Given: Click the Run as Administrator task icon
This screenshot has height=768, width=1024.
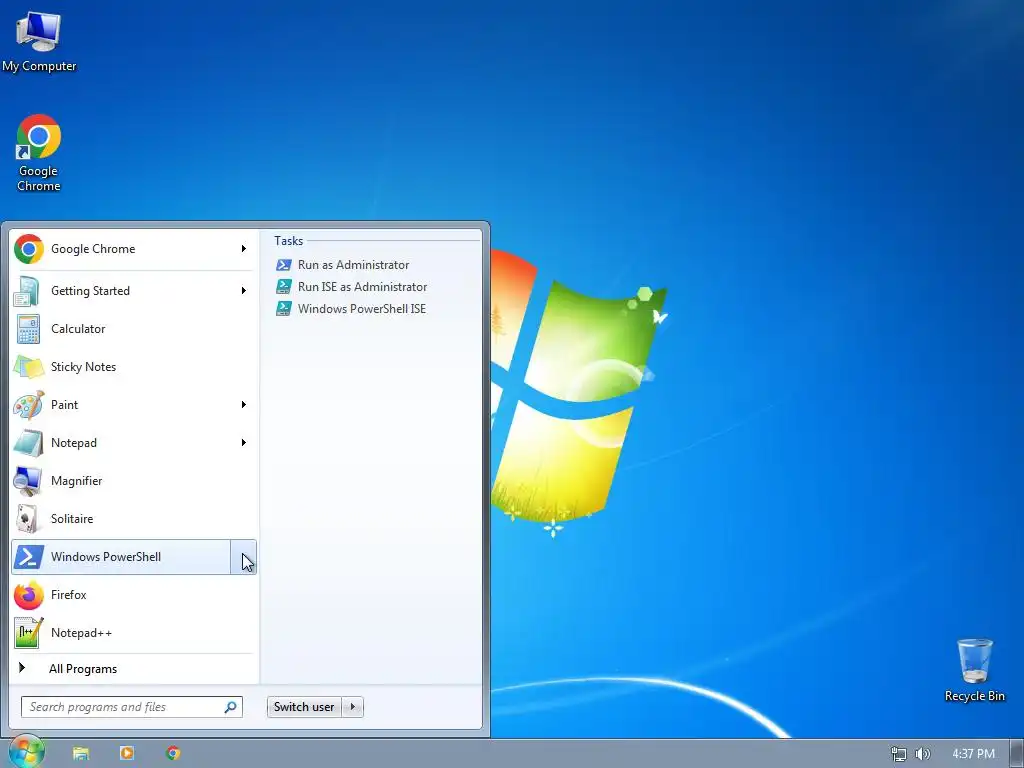Looking at the screenshot, I should [283, 264].
